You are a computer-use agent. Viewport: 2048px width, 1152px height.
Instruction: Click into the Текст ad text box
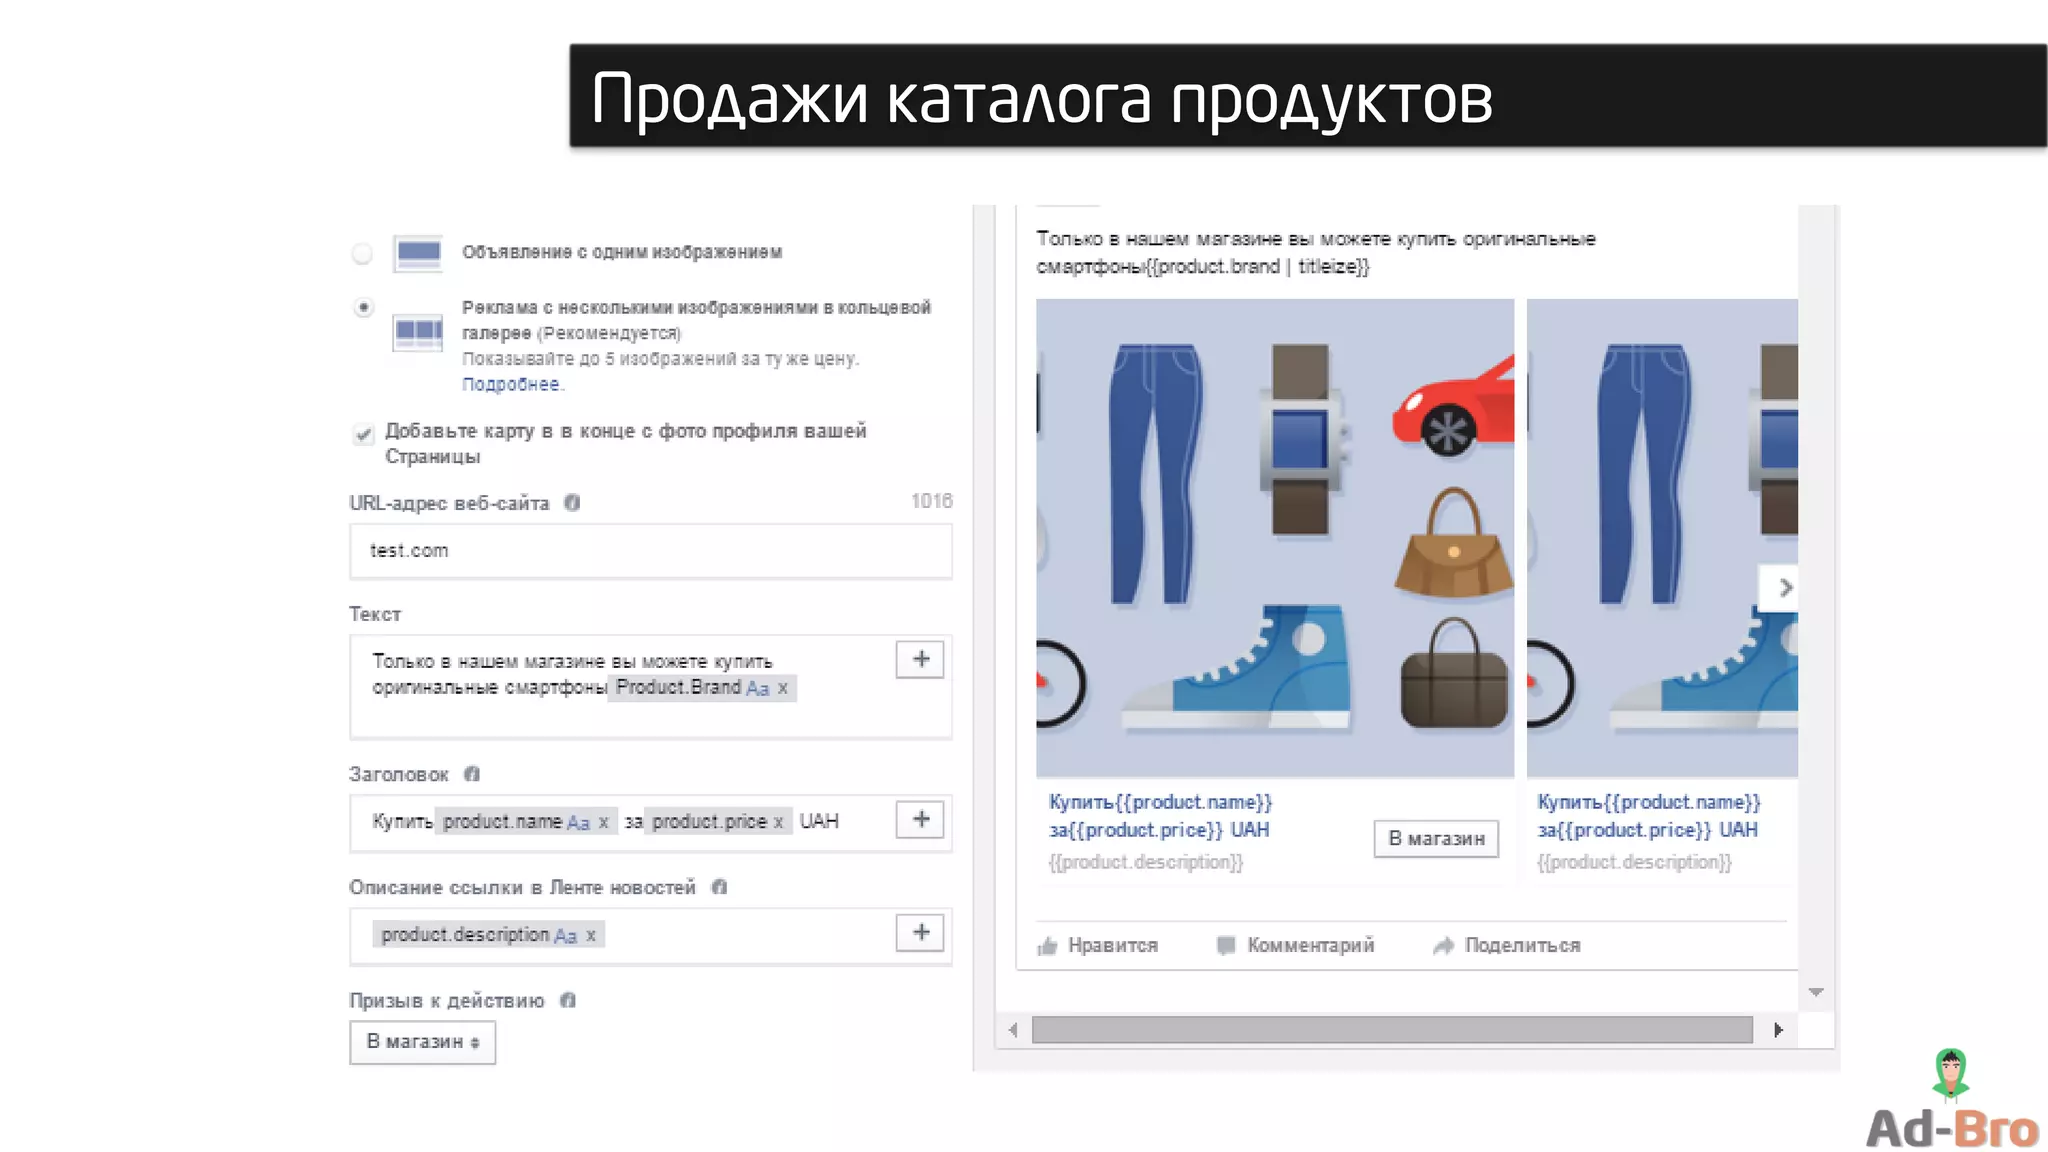651,687
